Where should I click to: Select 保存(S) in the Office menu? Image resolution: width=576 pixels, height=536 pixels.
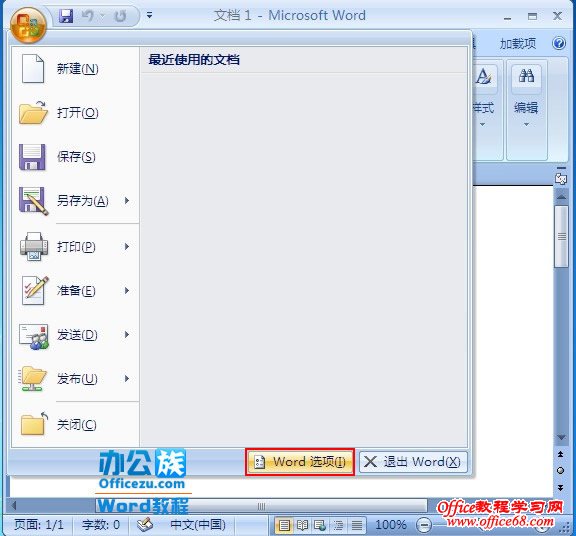click(75, 157)
